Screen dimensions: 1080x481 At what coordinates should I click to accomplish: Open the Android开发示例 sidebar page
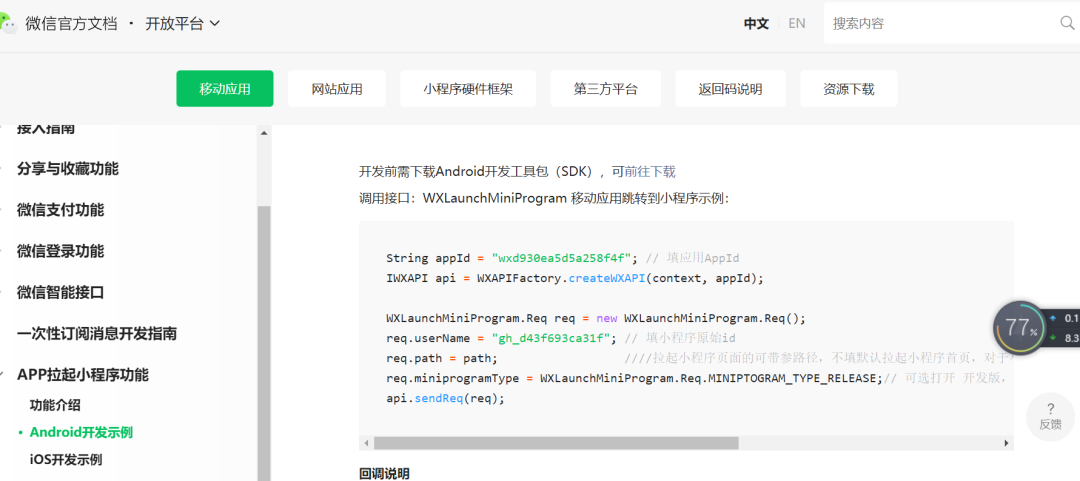click(81, 433)
